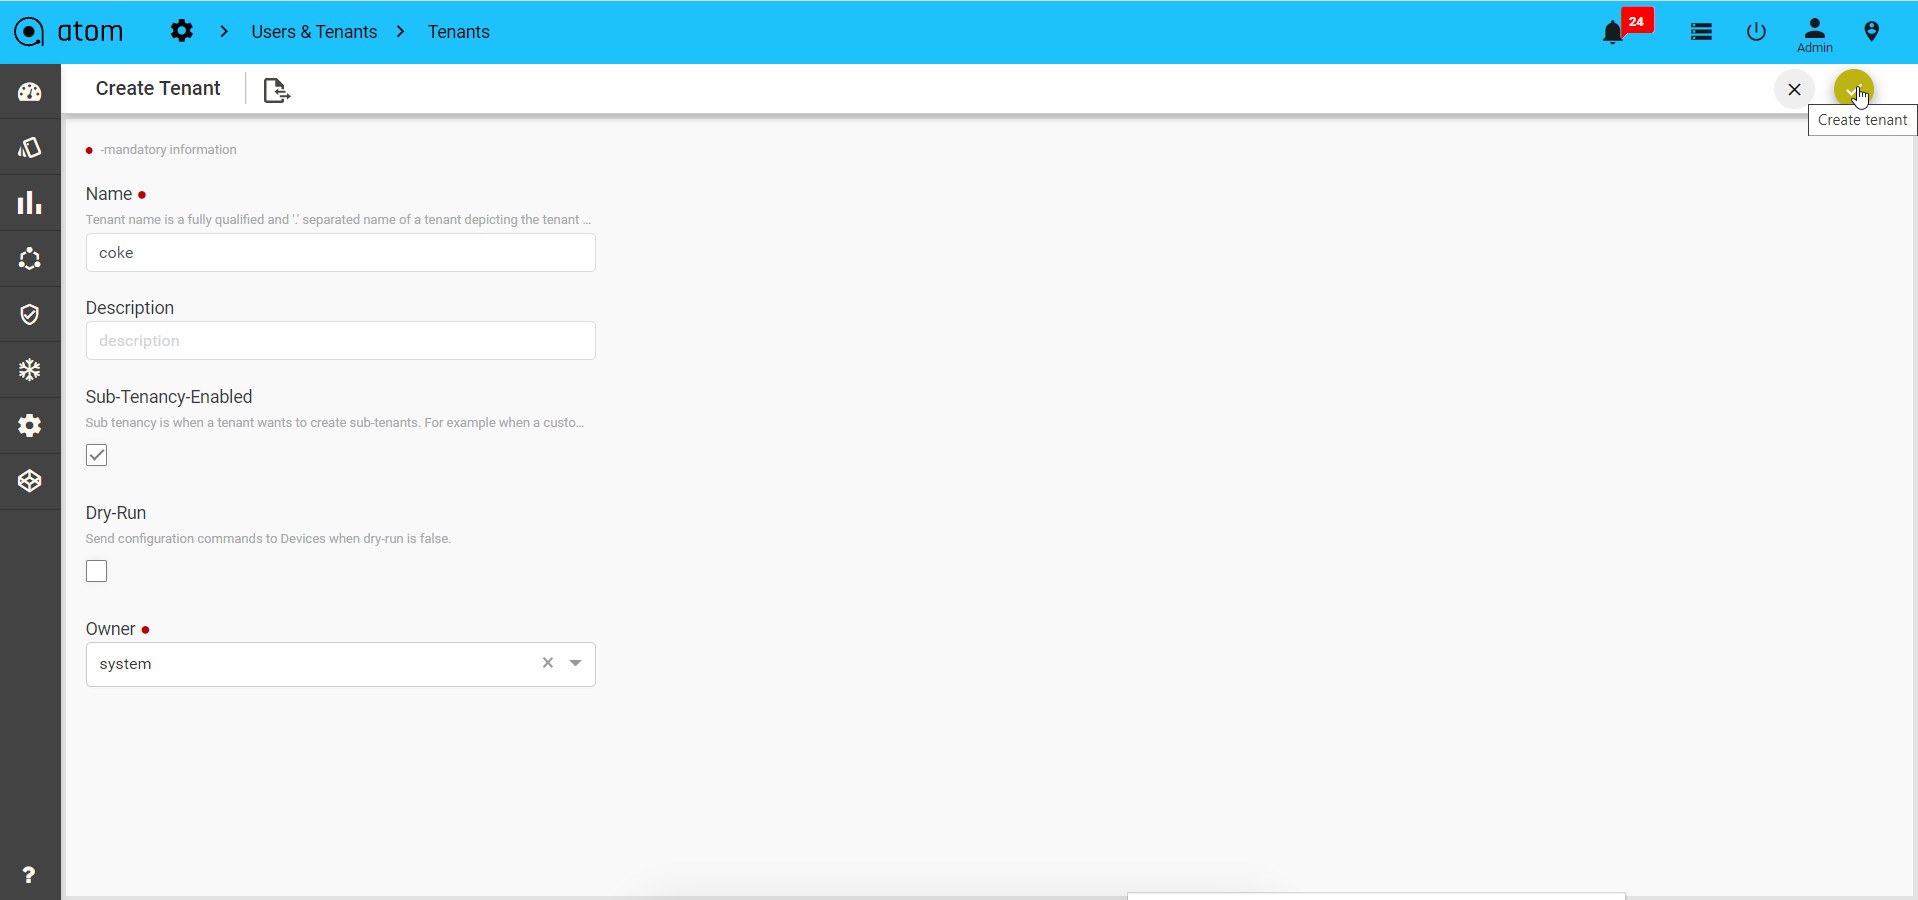Viewport: 1918px width, 900px height.
Task: Open the shield compliance sidebar icon
Action: tap(30, 315)
